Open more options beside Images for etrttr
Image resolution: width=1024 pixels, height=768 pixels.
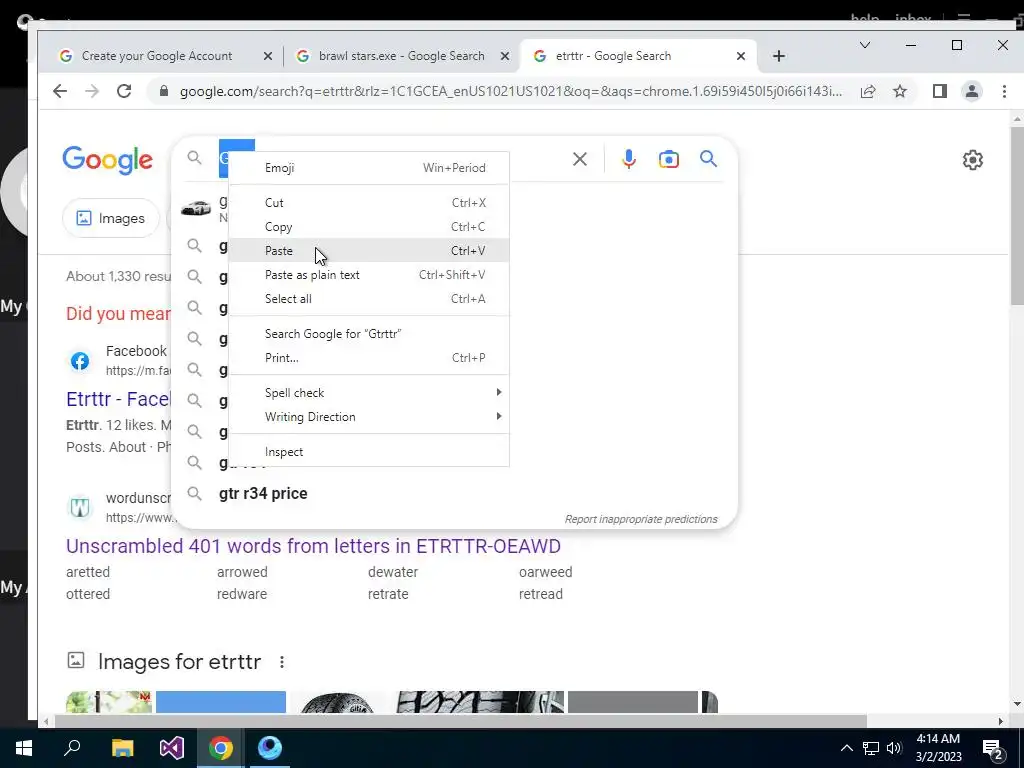(281, 662)
